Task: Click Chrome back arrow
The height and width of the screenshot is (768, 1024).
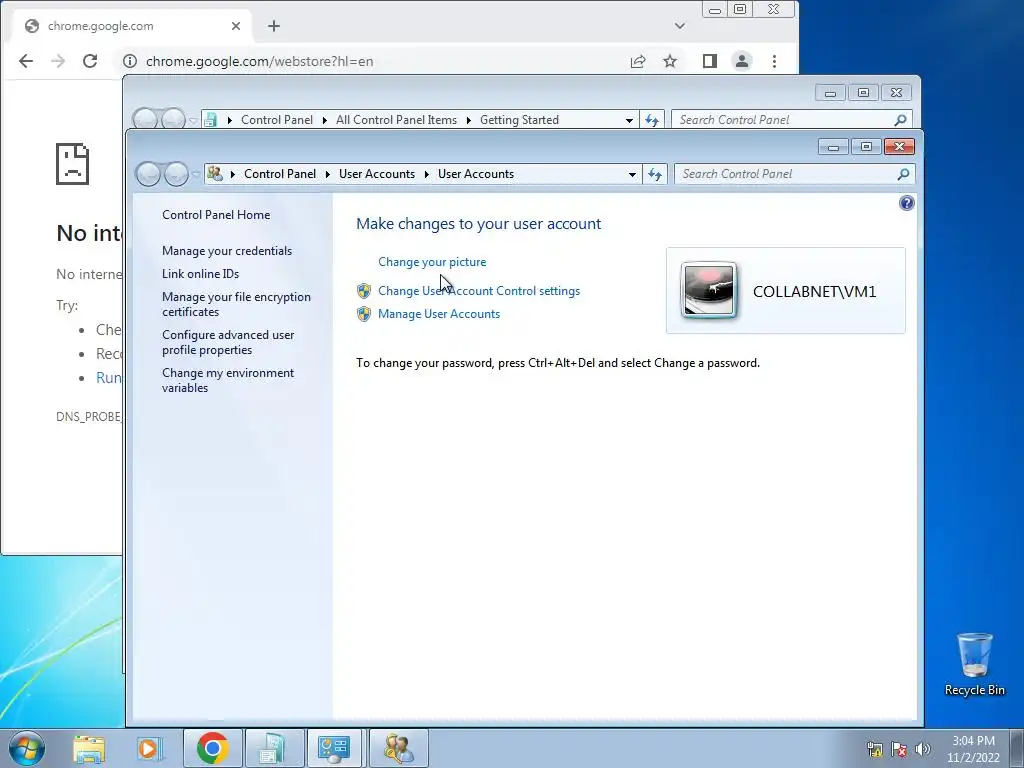Action: click(x=25, y=61)
